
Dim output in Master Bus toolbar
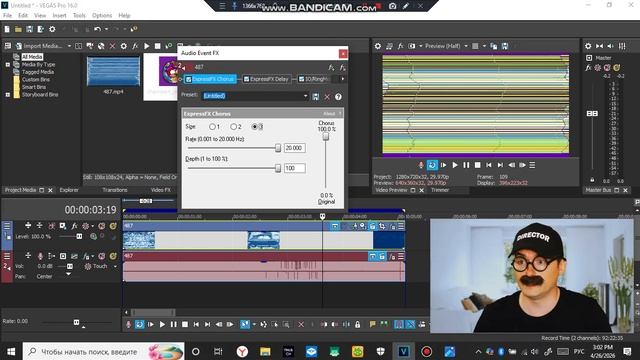611,46
